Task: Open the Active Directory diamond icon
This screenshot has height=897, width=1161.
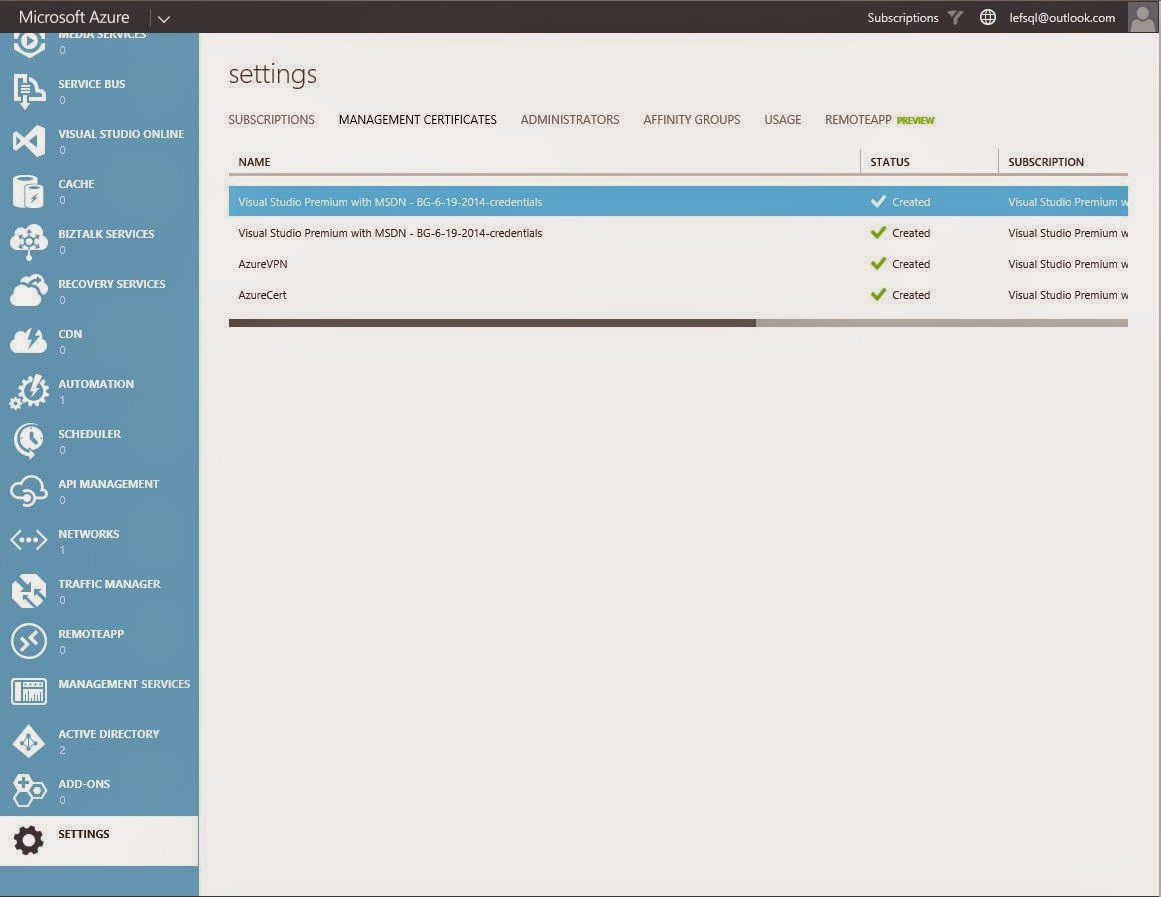Action: pos(29,741)
